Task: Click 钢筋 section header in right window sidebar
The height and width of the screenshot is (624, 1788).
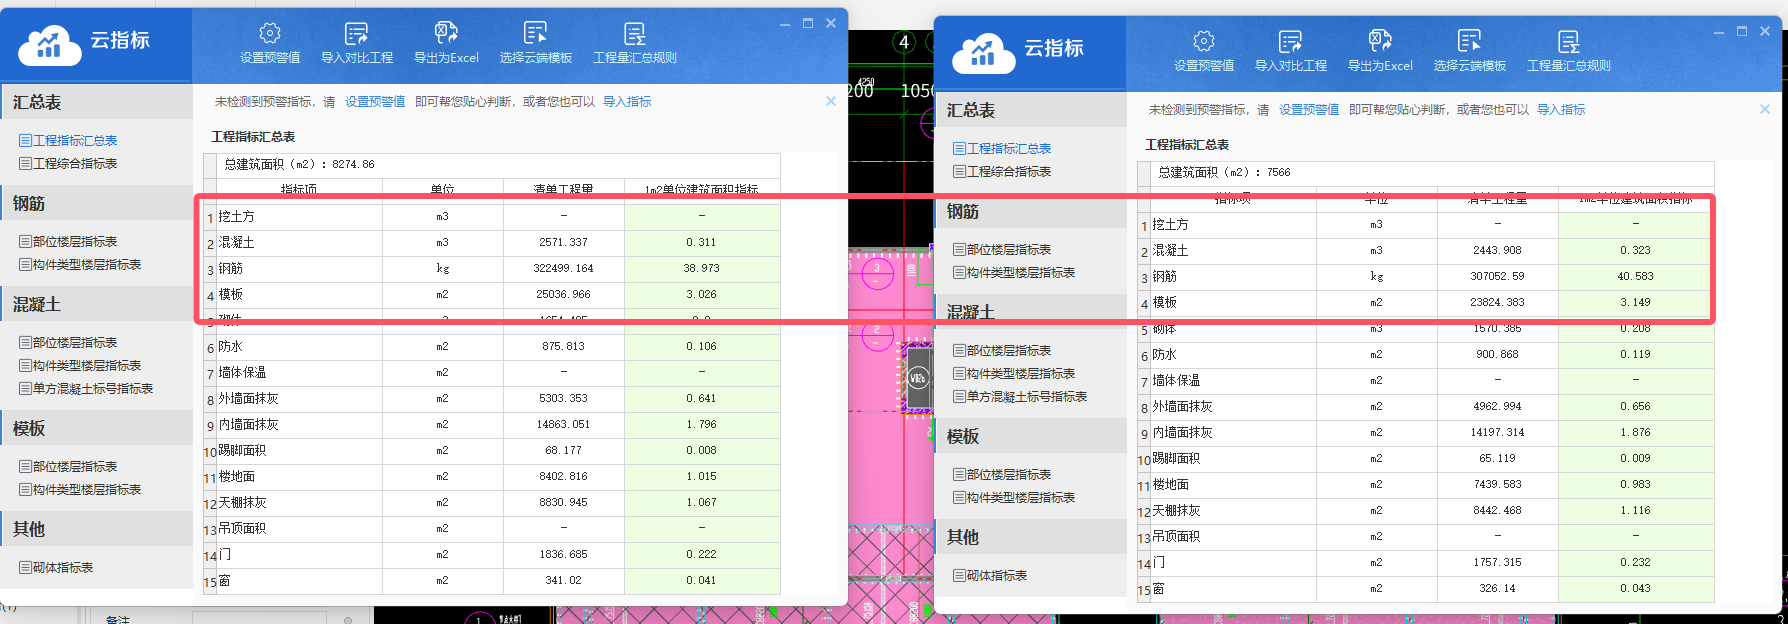Action: point(1030,211)
